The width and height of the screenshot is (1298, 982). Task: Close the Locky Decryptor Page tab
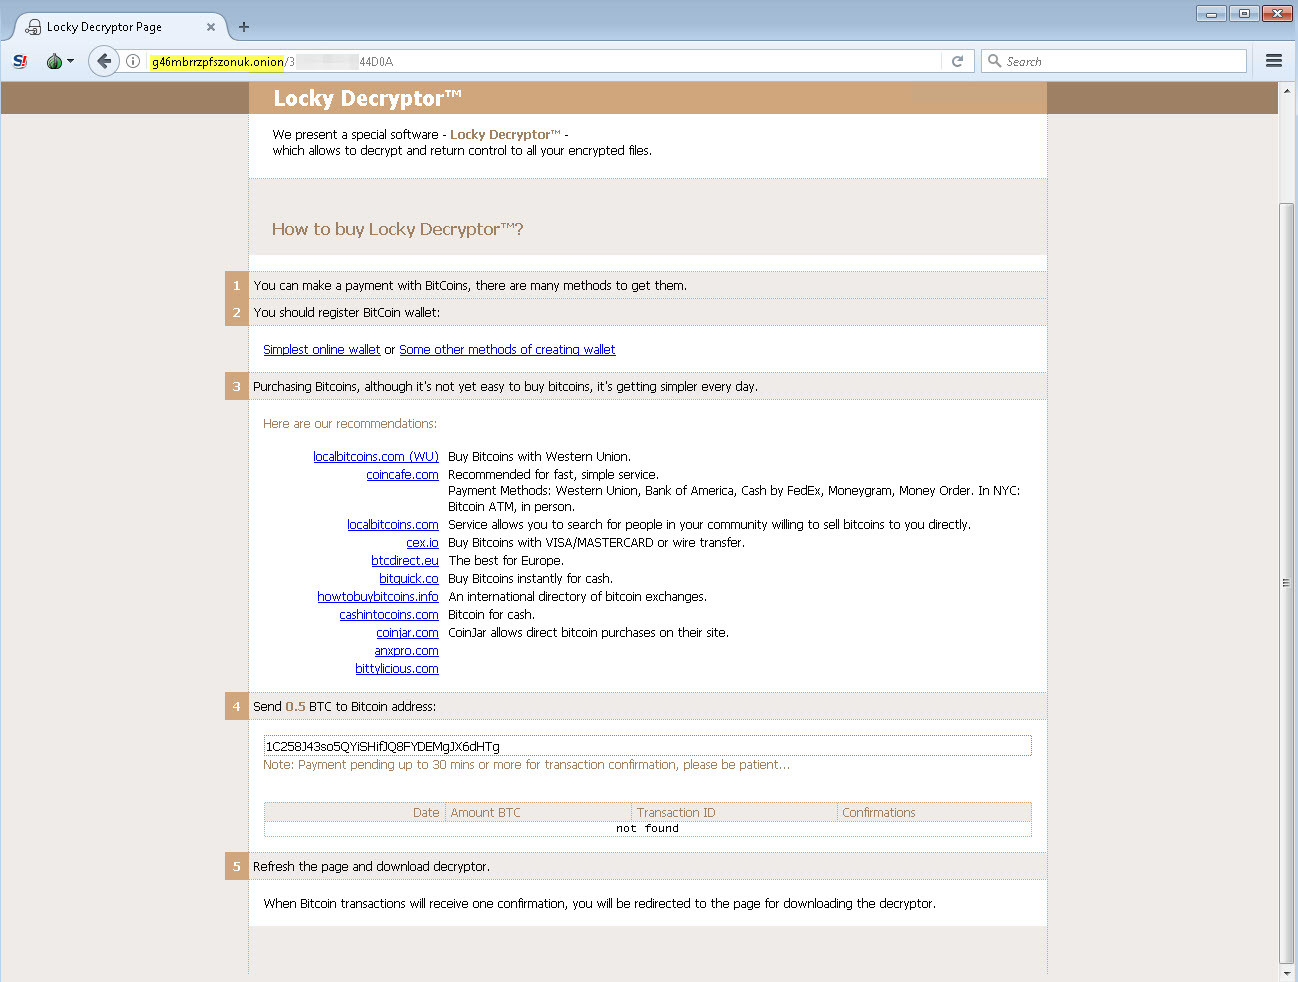tap(211, 27)
